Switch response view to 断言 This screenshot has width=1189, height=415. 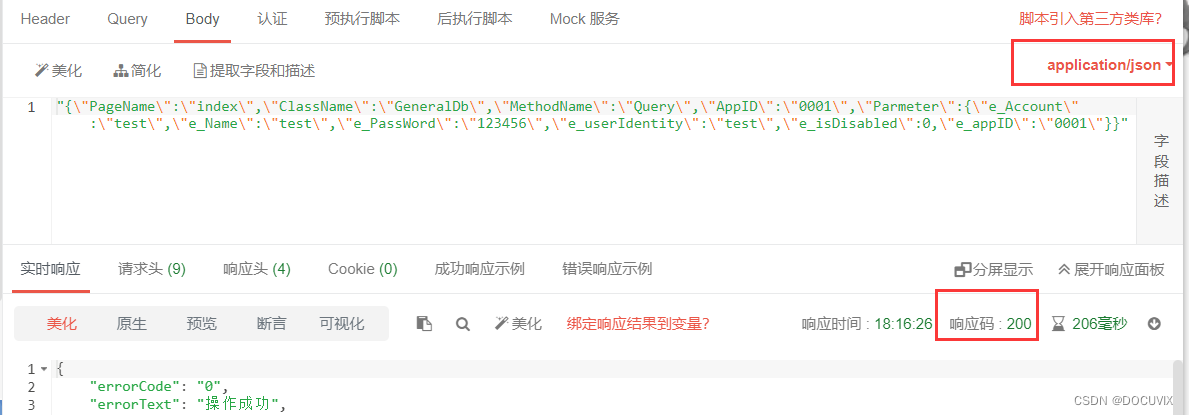(x=271, y=324)
